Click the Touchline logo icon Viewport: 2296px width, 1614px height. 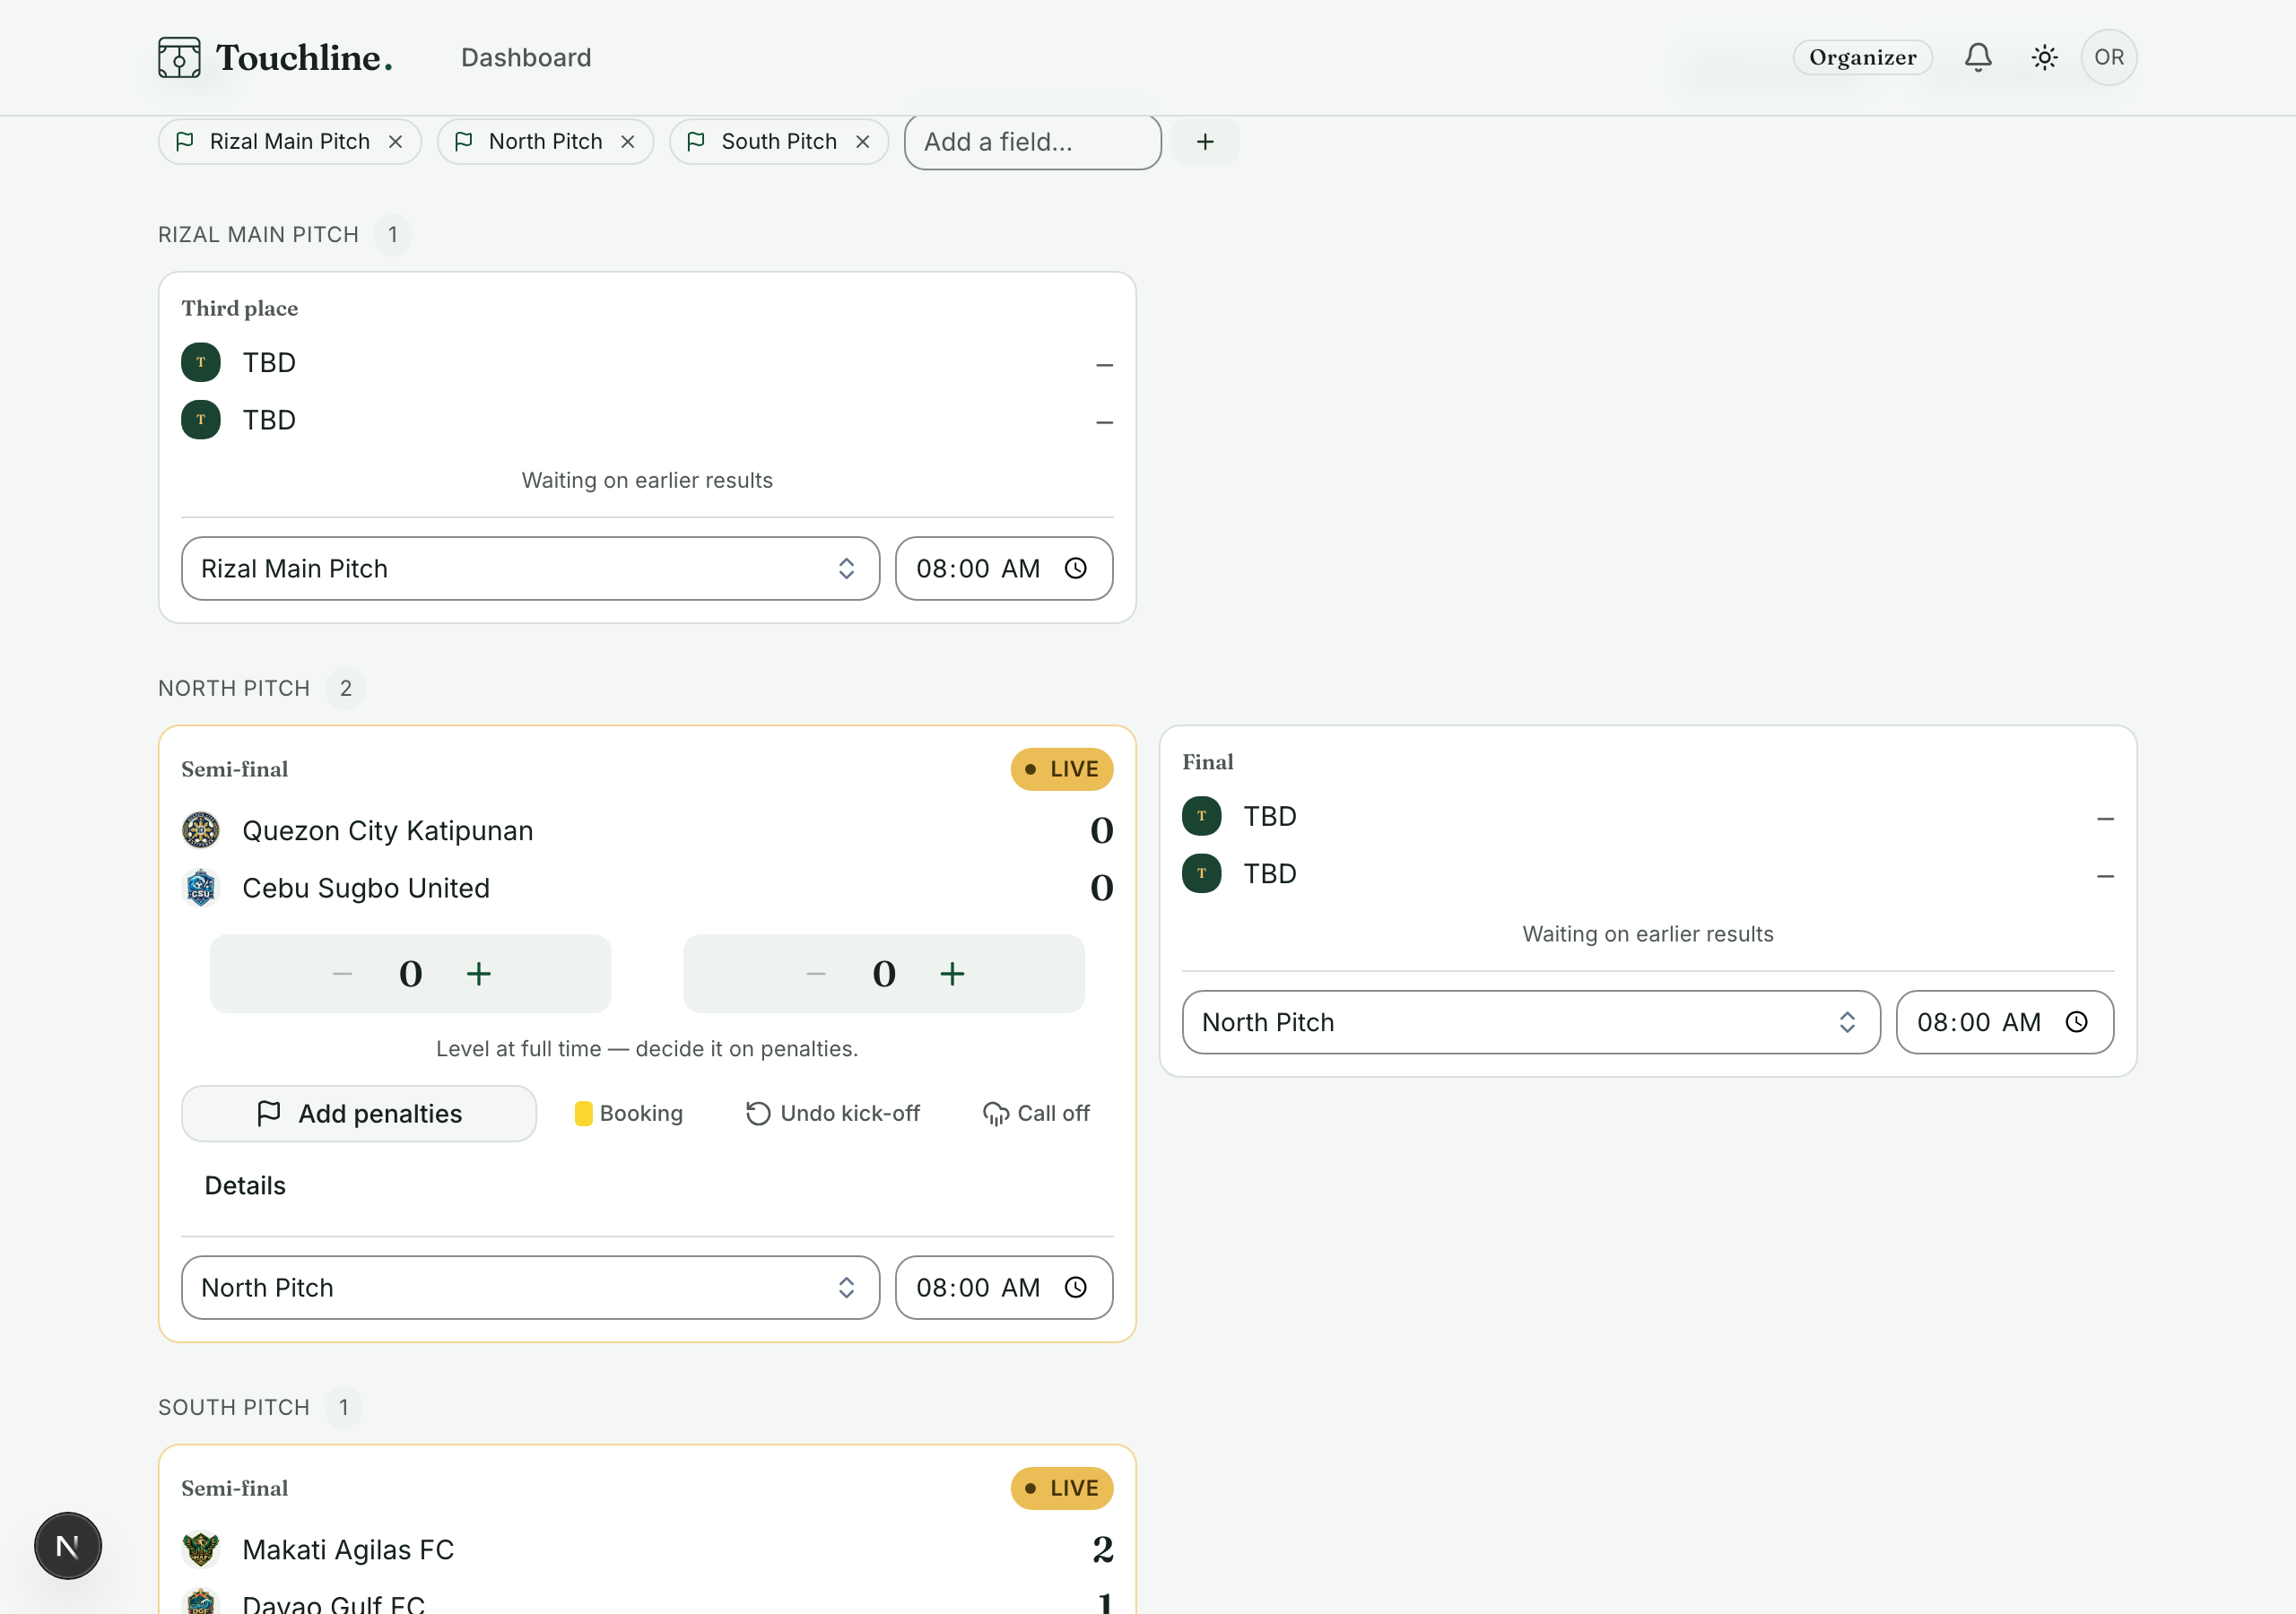point(179,57)
